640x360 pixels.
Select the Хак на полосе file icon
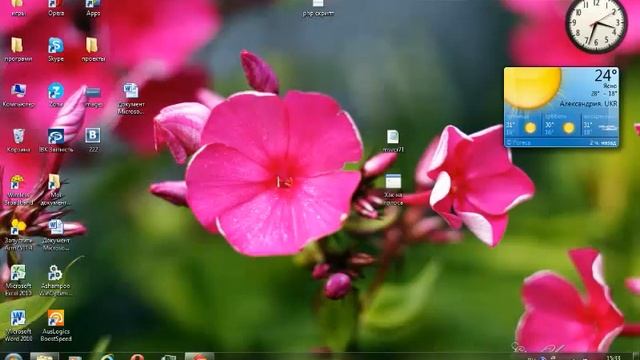393,189
